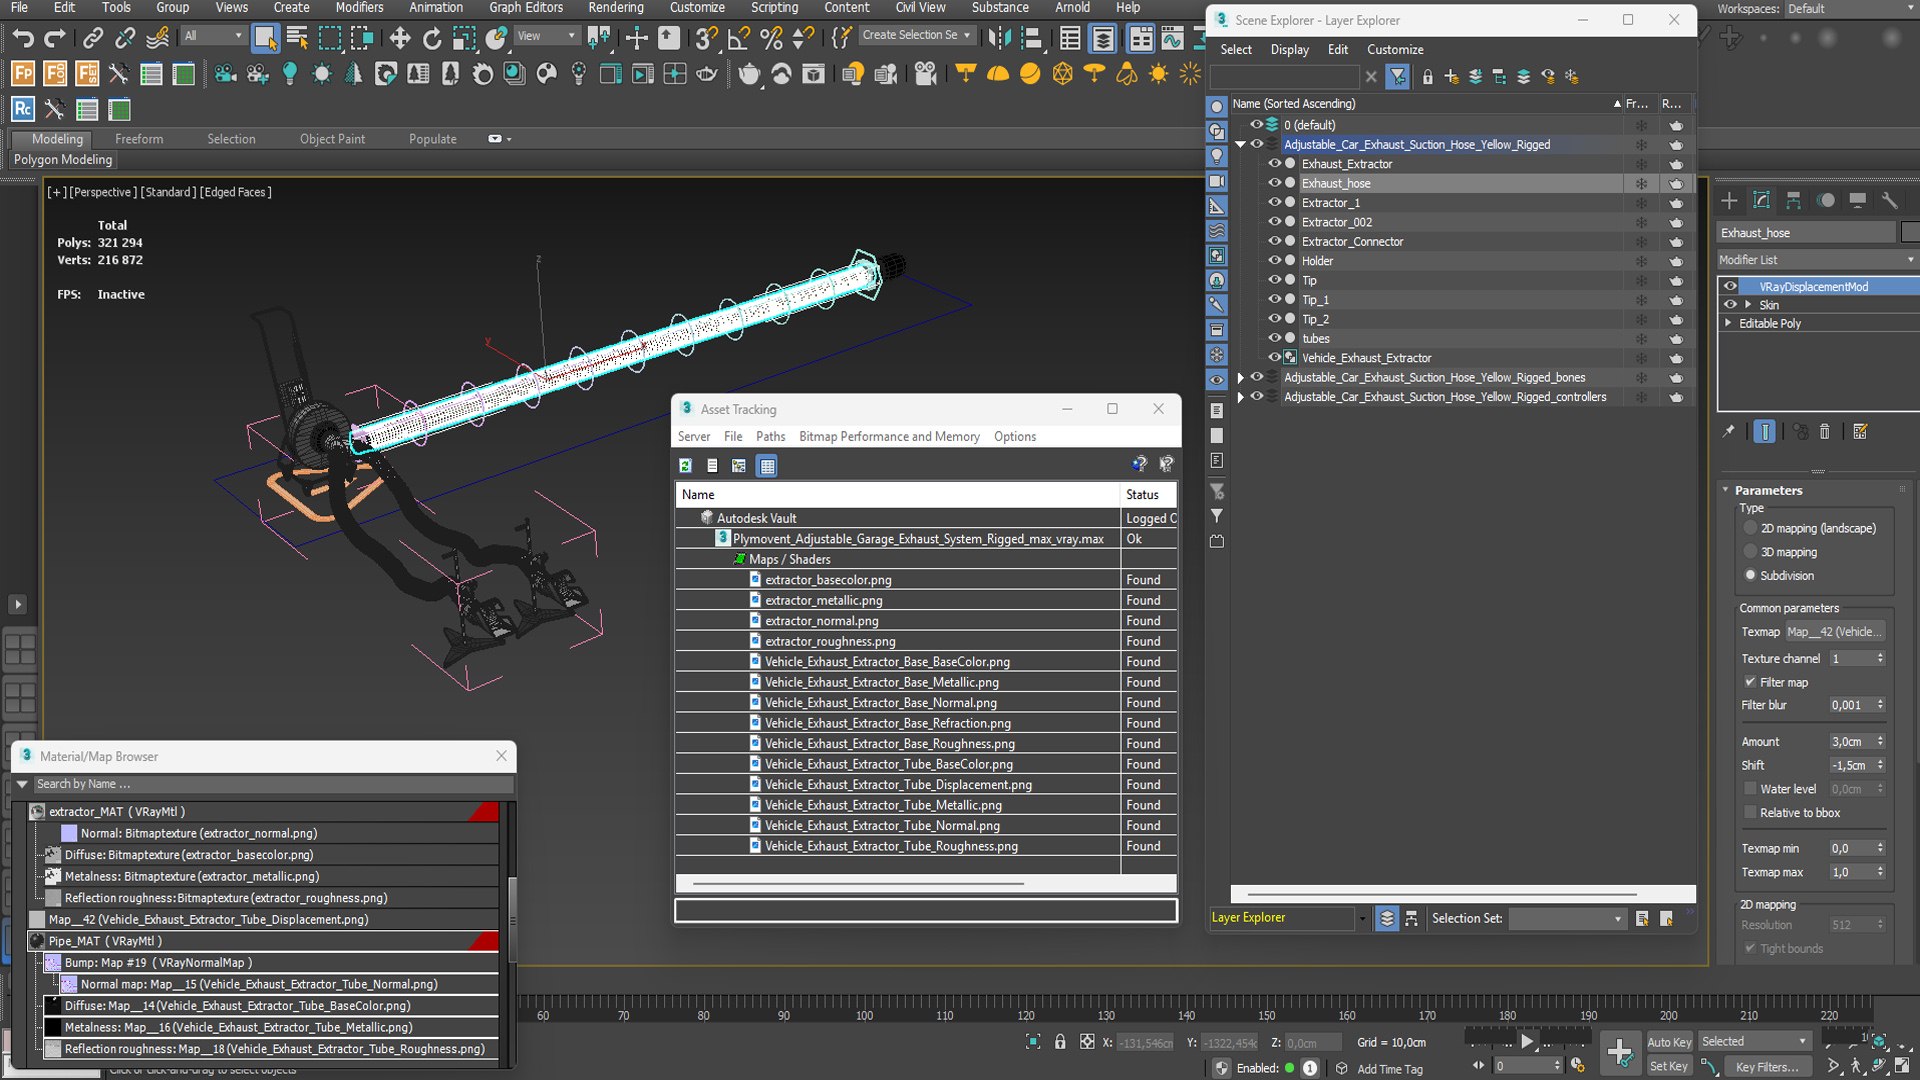1920x1080 pixels.
Task: Open the Modifier List dropdown
Action: [1816, 260]
